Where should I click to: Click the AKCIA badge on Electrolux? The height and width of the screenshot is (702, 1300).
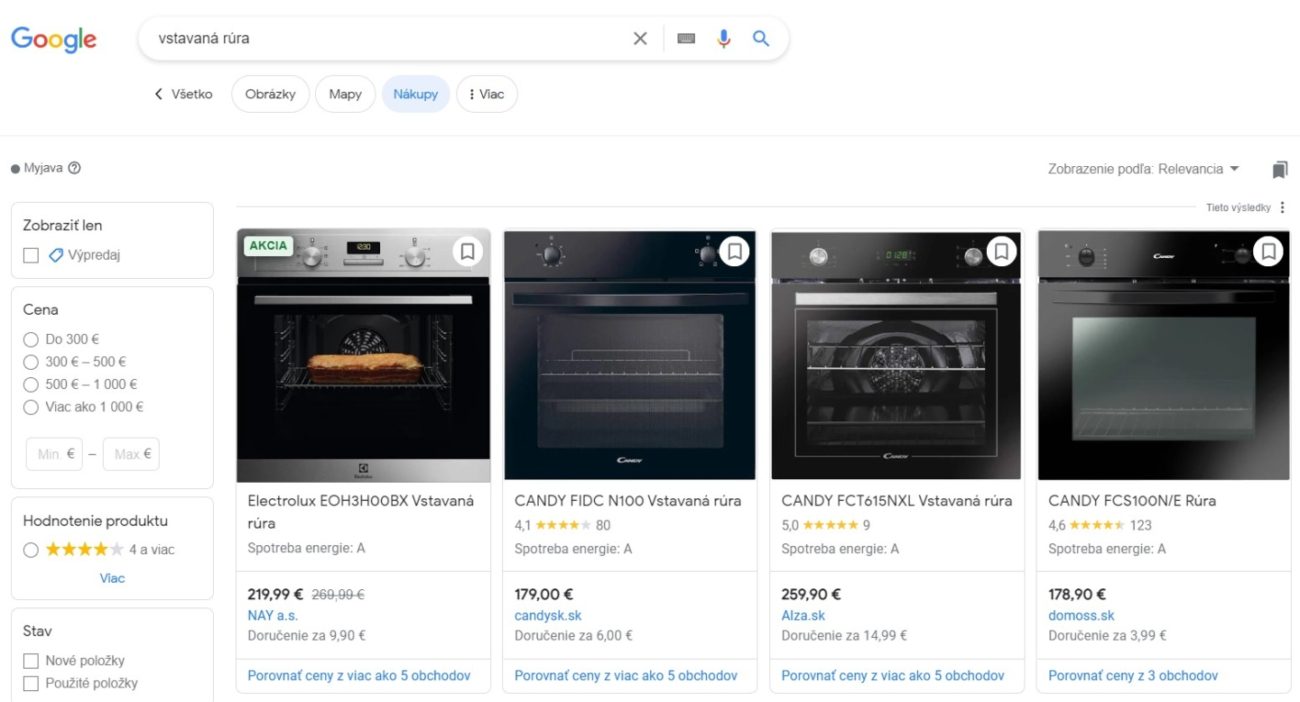[x=268, y=245]
